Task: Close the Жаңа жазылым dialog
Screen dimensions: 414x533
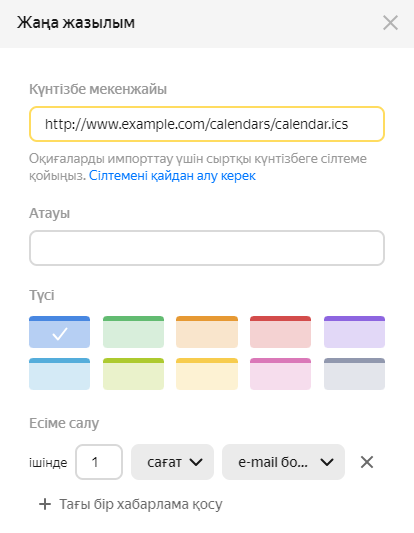Action: 390,23
